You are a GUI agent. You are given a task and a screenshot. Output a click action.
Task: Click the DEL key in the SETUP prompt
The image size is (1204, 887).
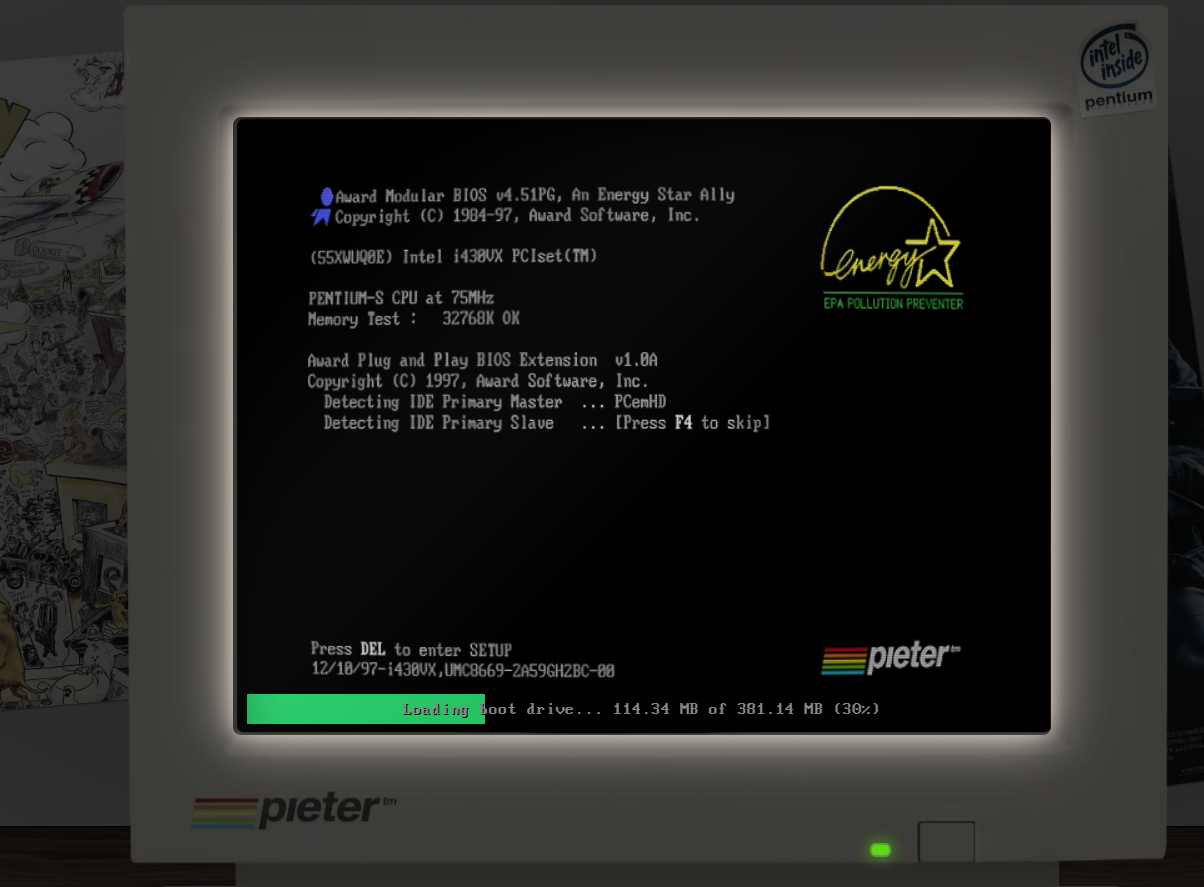pos(373,650)
